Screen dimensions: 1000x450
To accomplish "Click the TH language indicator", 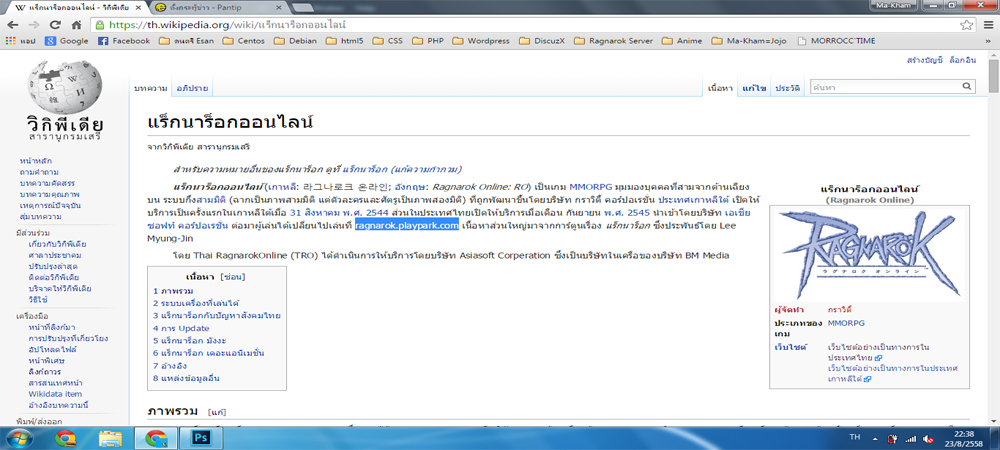I will point(855,438).
